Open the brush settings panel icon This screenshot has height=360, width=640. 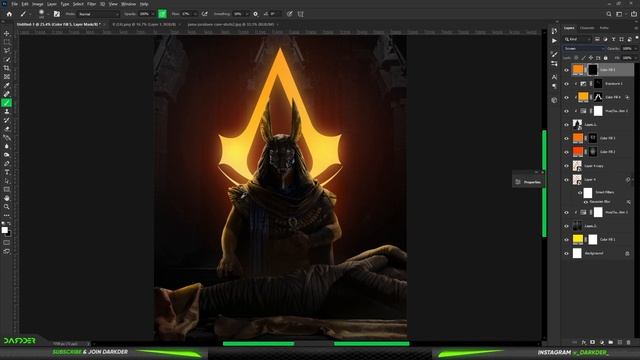point(57,14)
